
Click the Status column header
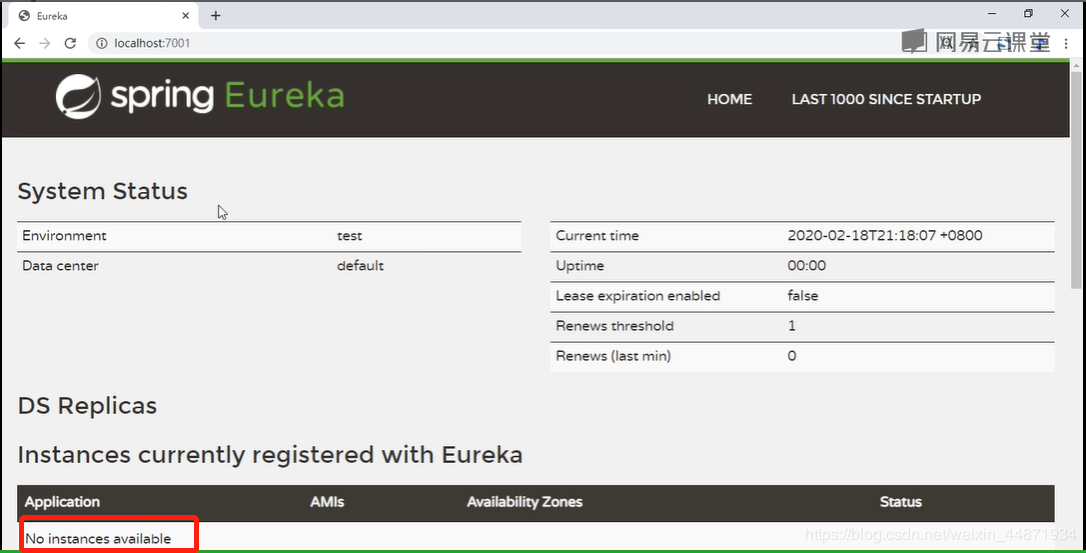click(900, 502)
